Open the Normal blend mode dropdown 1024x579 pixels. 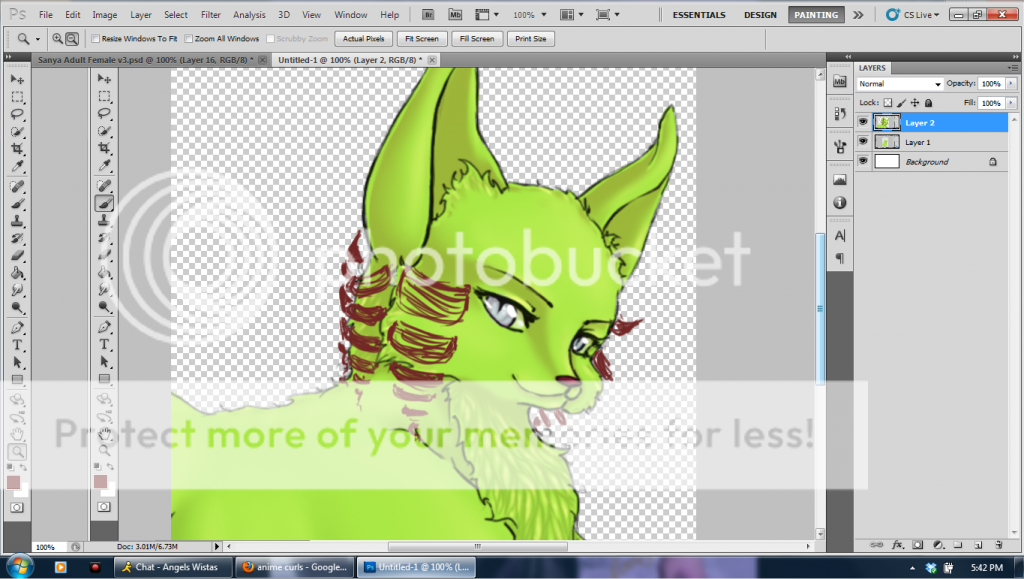pyautogui.click(x=900, y=84)
